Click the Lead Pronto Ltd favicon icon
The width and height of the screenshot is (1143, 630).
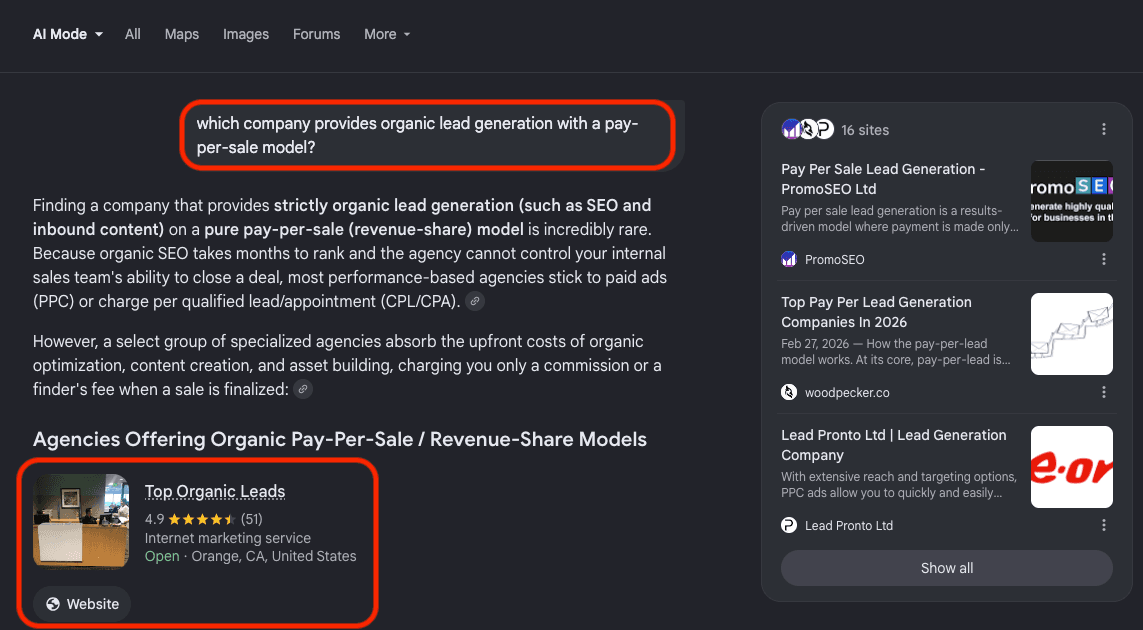coord(789,525)
